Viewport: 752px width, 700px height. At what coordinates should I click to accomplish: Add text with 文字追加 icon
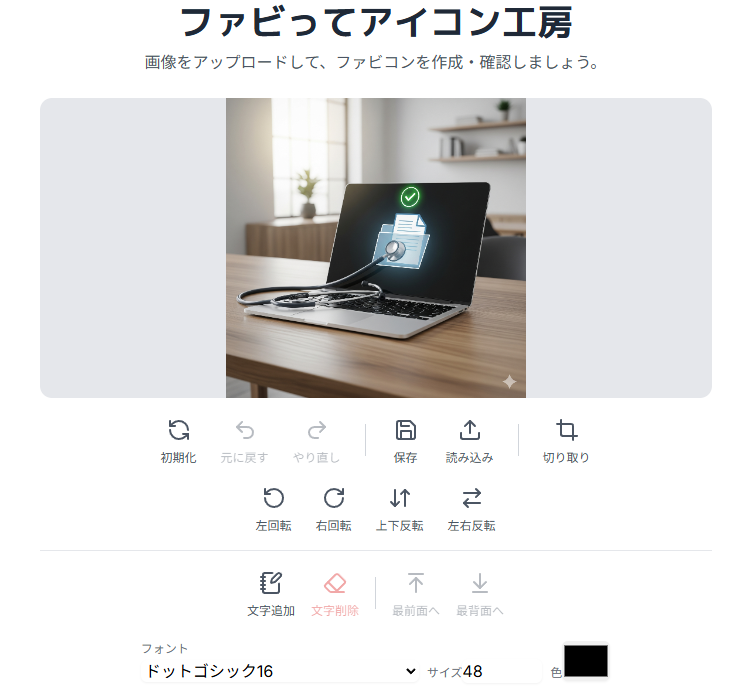pyautogui.click(x=271, y=583)
